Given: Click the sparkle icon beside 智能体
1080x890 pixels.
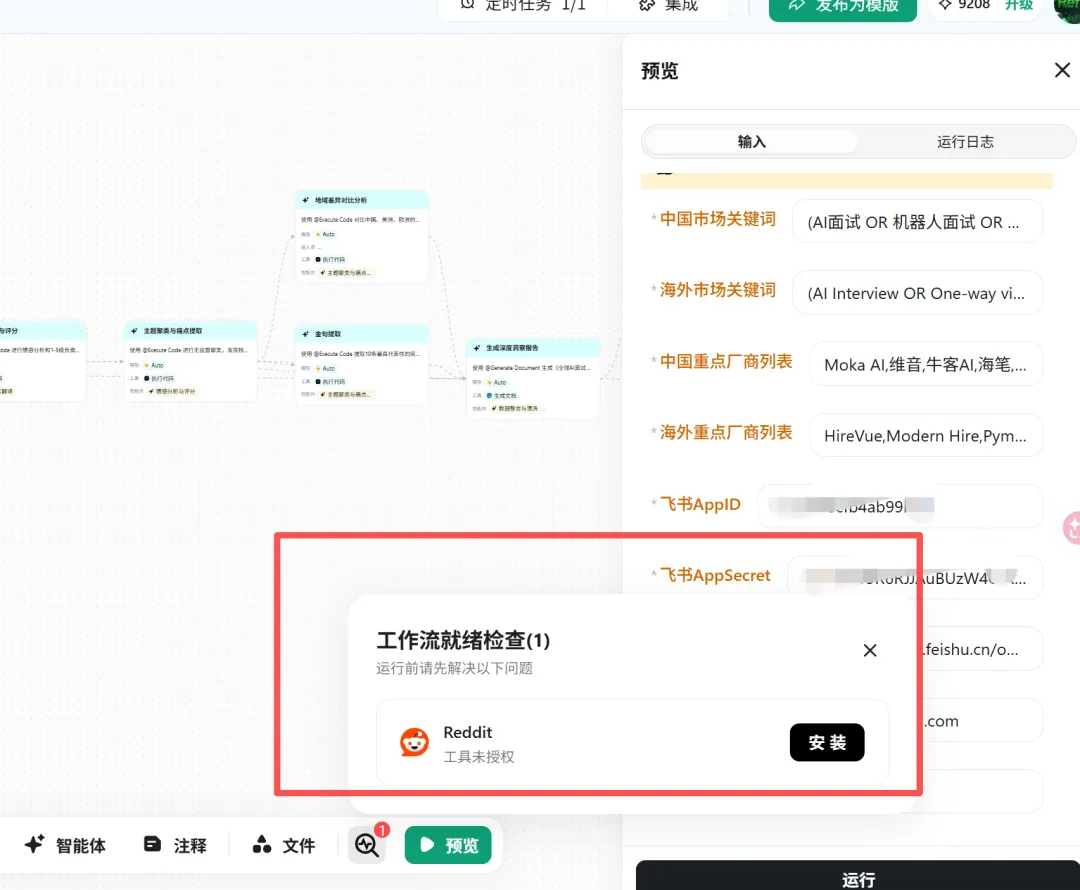Looking at the screenshot, I should 34,844.
